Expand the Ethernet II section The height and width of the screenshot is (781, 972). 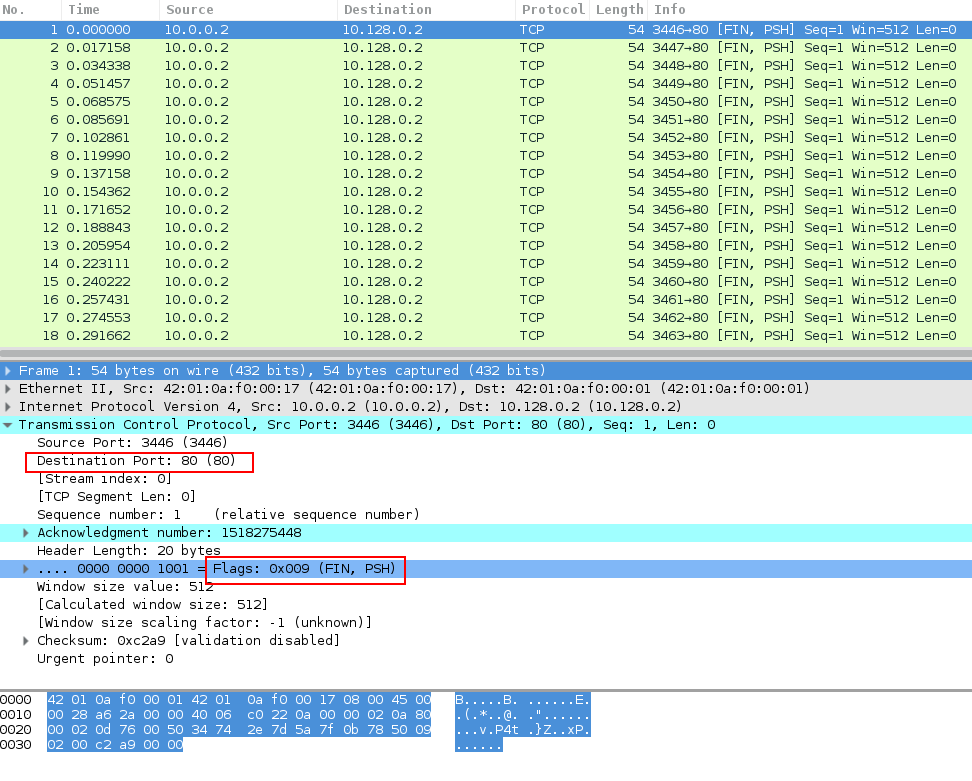[x=7, y=389]
